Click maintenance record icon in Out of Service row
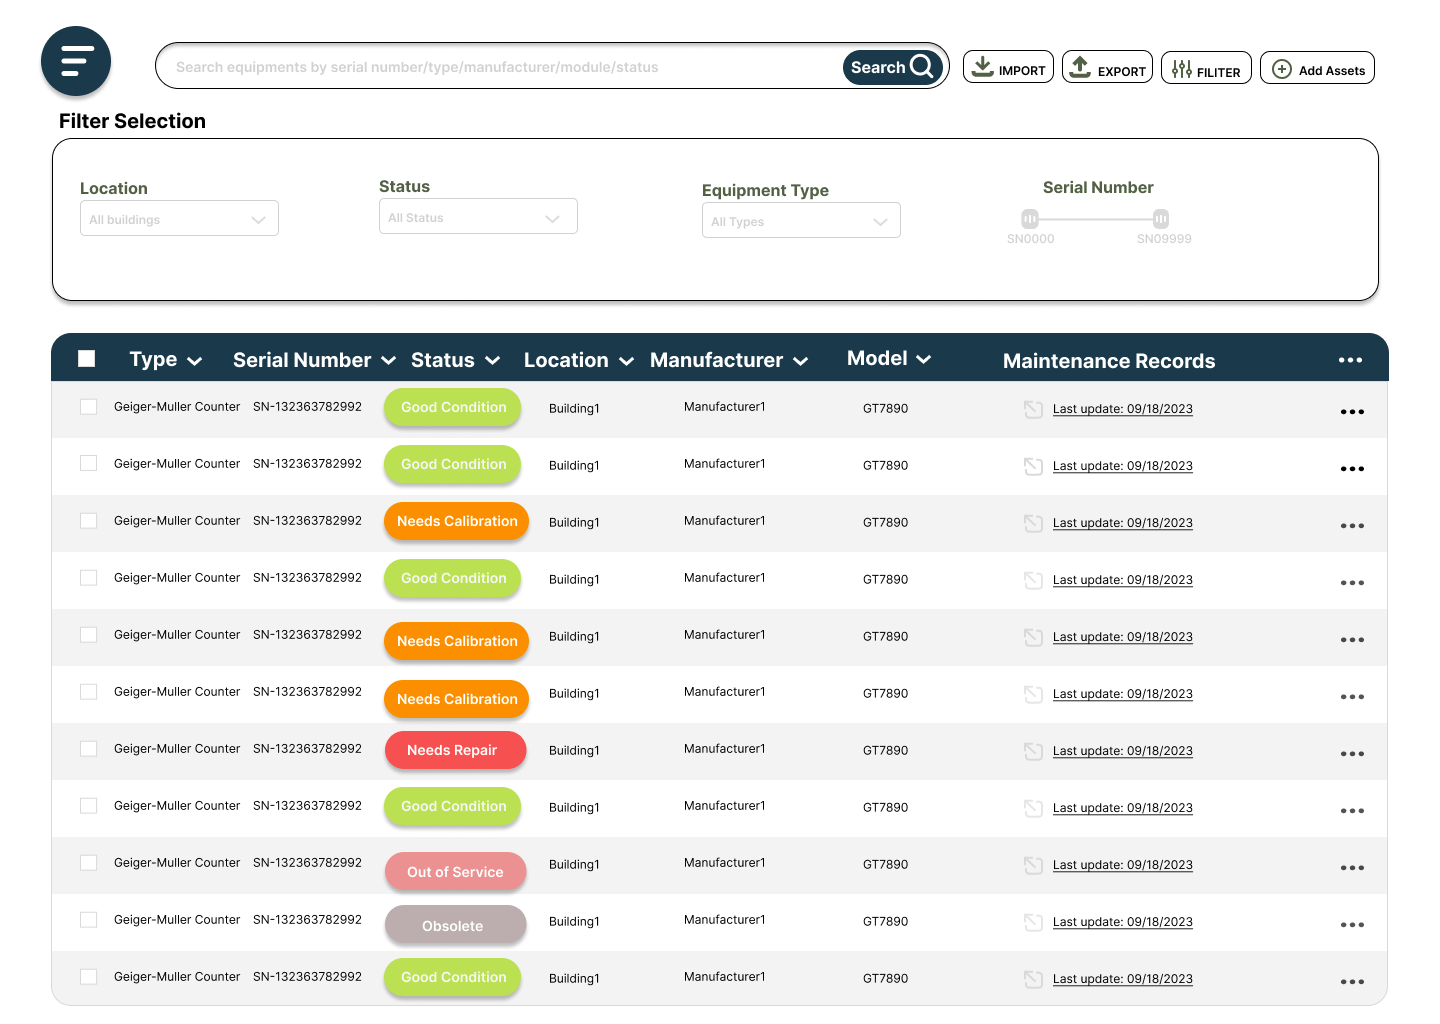The width and height of the screenshot is (1440, 1024). coord(1034,865)
